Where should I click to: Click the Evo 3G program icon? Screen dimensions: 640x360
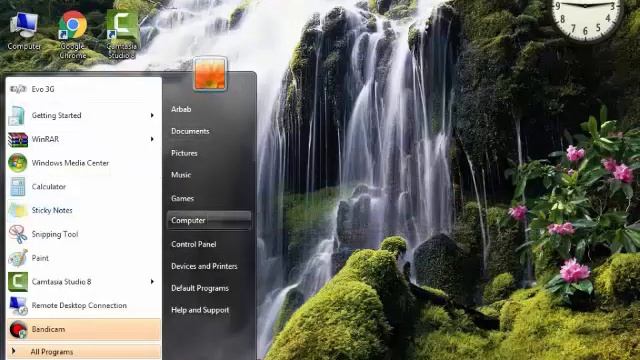tap(18, 89)
